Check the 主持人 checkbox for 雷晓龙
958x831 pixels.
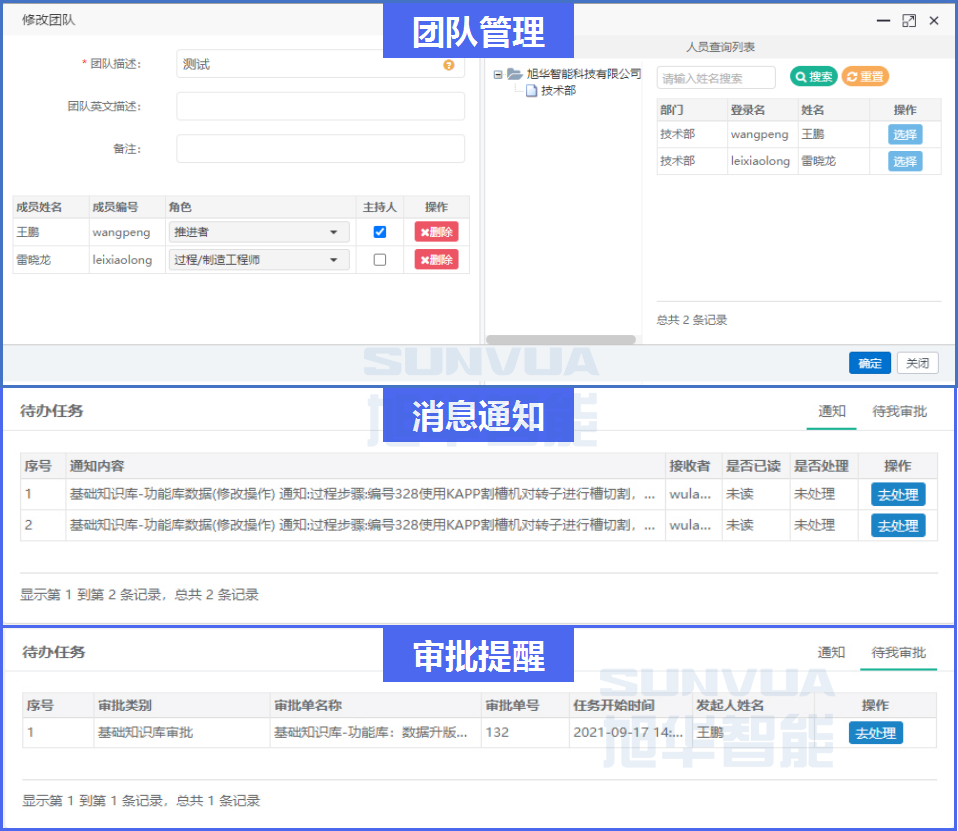378,259
